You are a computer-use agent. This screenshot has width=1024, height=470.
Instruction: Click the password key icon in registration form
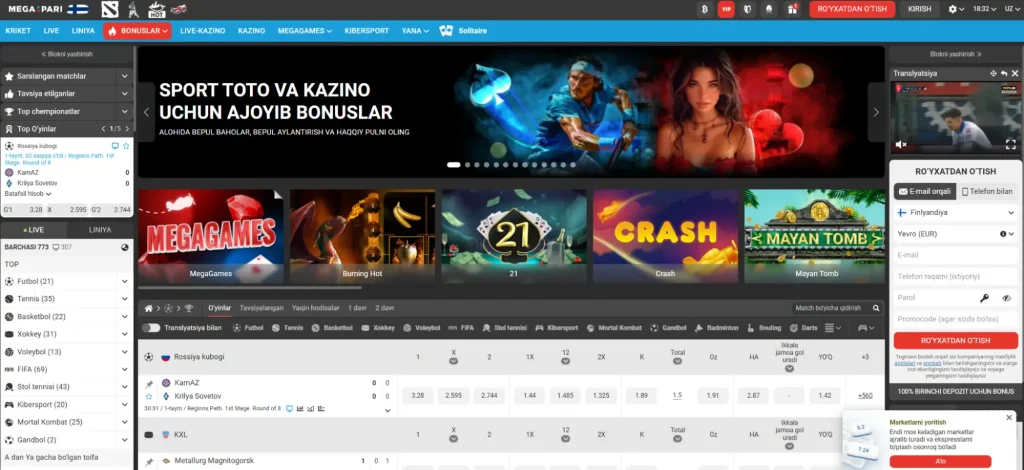[x=984, y=298]
